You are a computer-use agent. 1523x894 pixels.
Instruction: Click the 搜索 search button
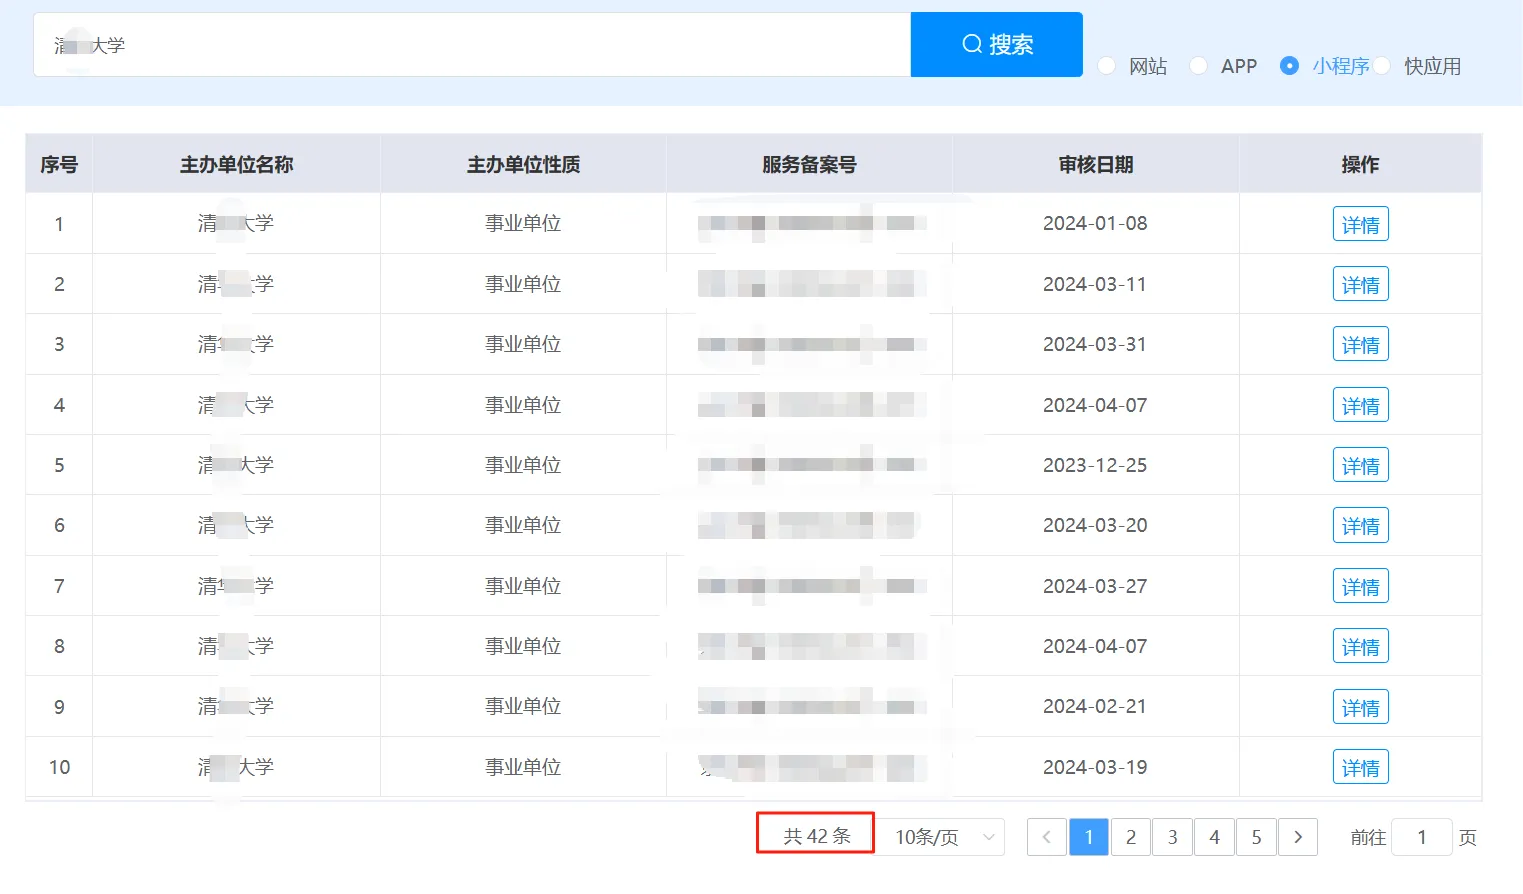point(996,44)
